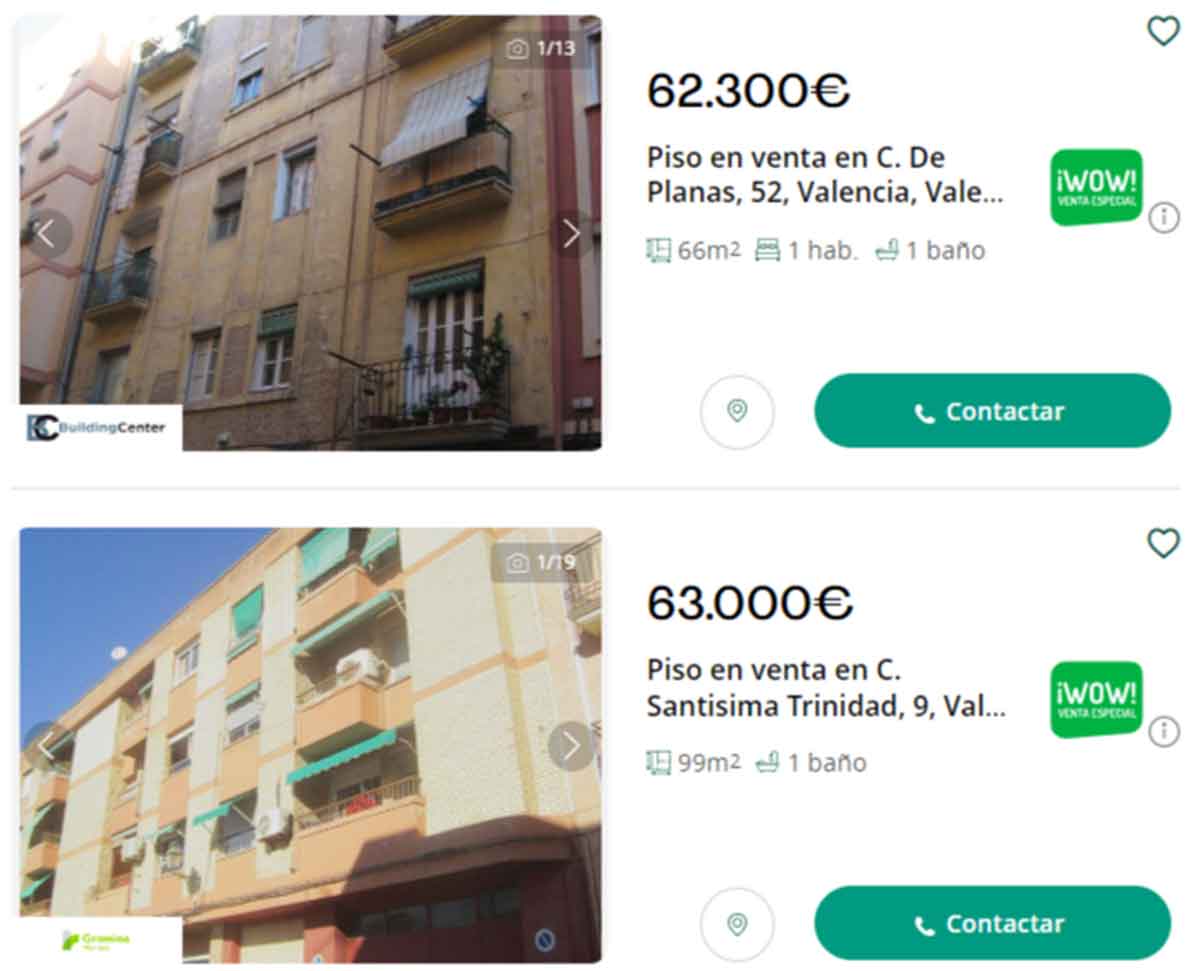
Task: Show previous photo of Santisima Trinidad flat
Action: click(46, 746)
